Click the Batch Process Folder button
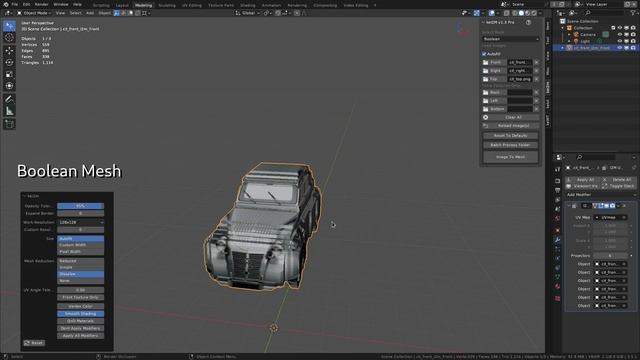The image size is (640, 360). point(511,145)
